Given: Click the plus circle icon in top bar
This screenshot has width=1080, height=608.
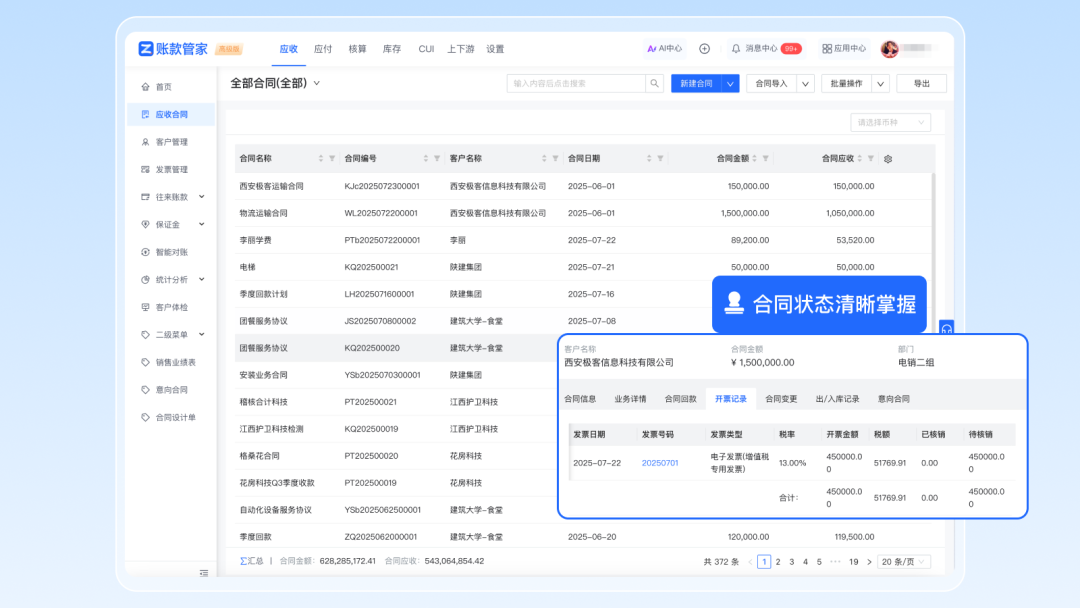Looking at the screenshot, I should (x=704, y=48).
